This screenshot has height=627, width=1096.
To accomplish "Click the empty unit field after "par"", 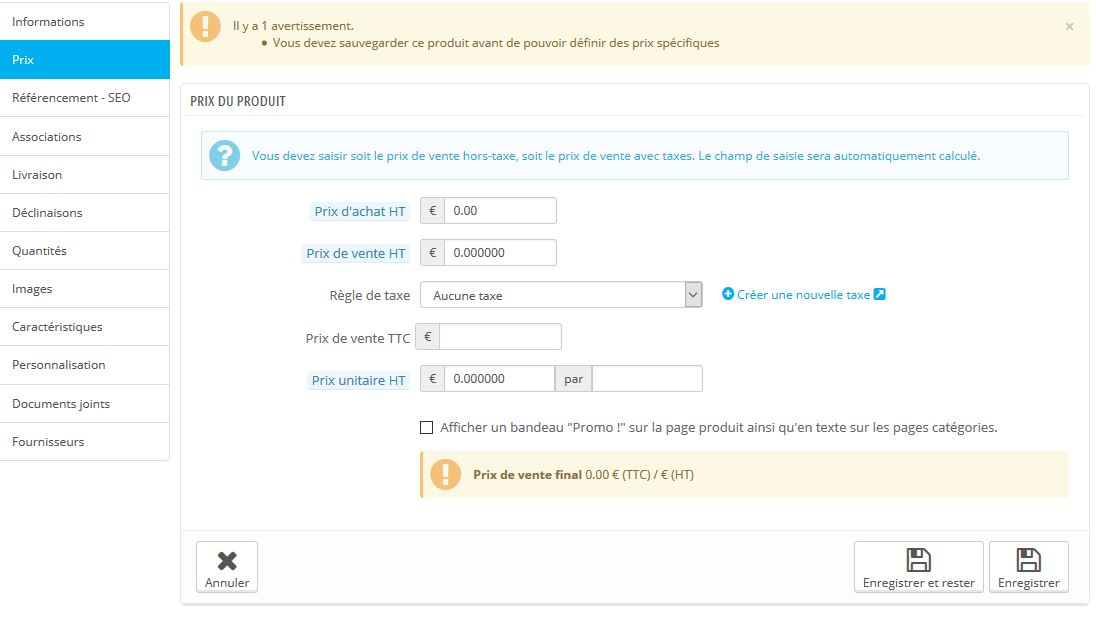I will click(x=647, y=379).
